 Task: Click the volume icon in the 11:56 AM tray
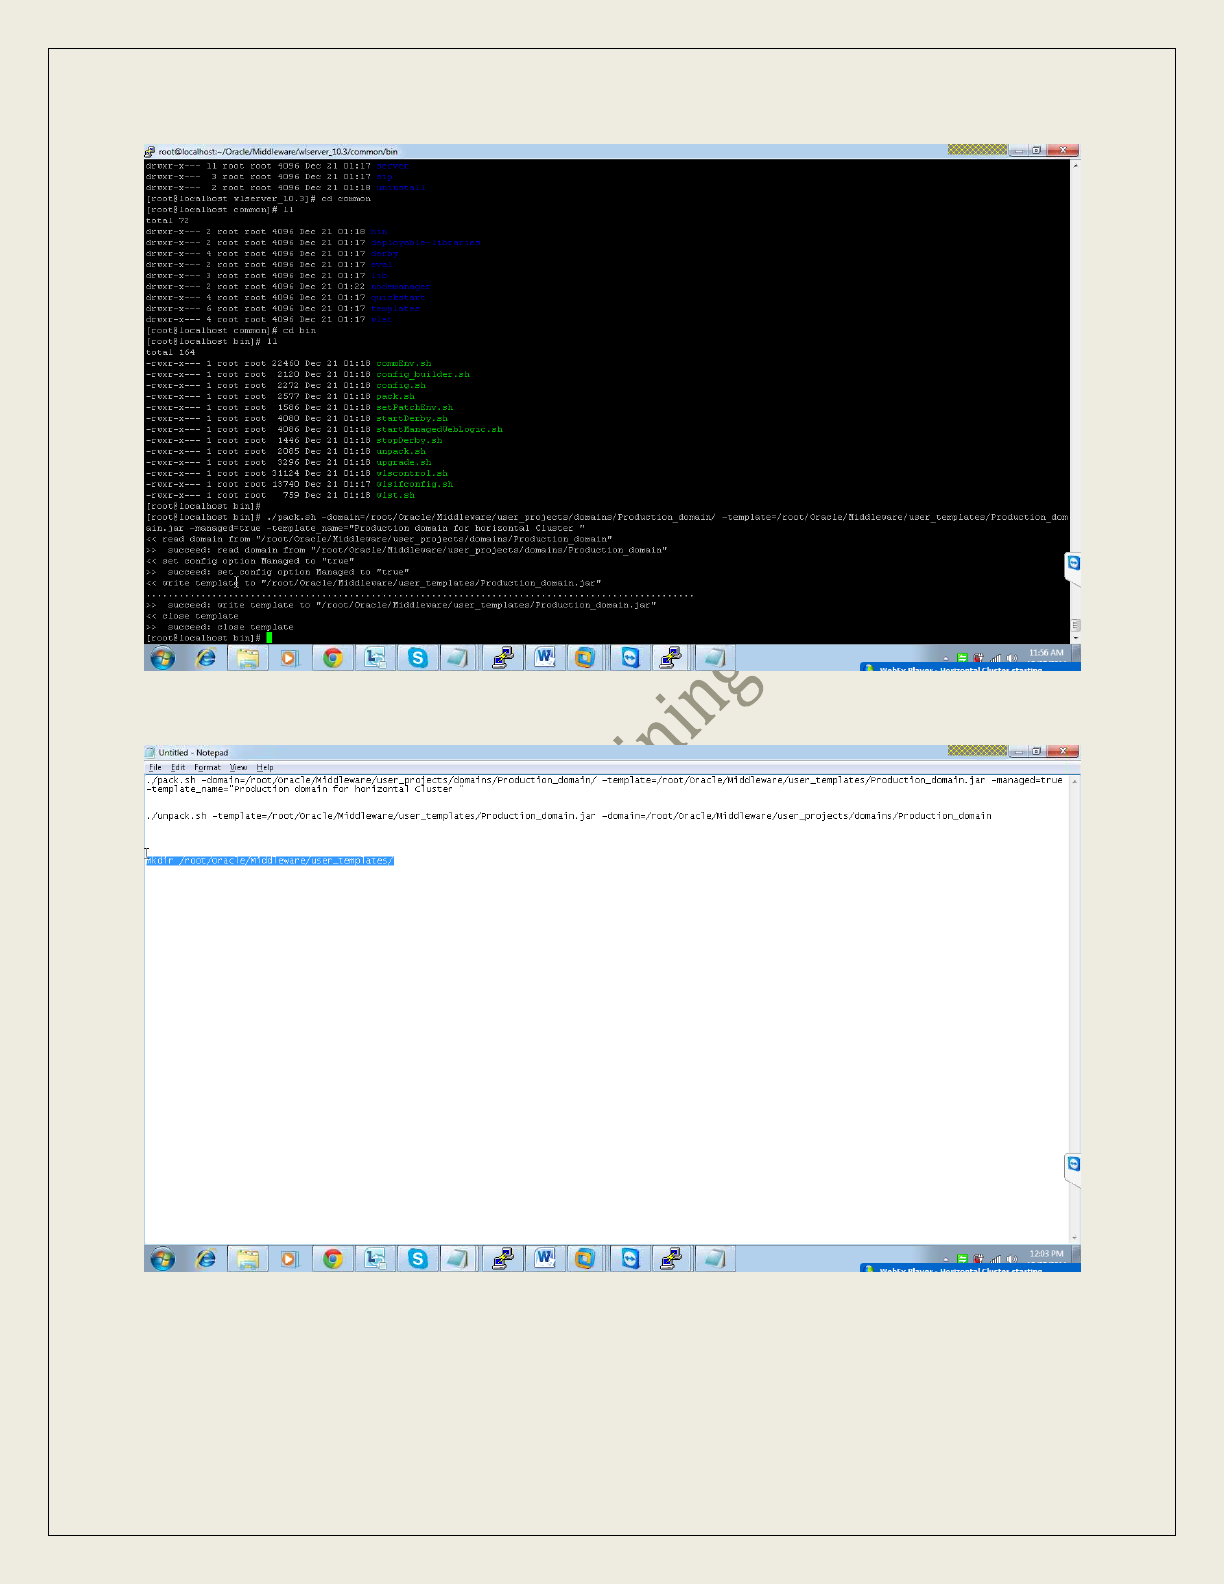pyautogui.click(x=1011, y=658)
